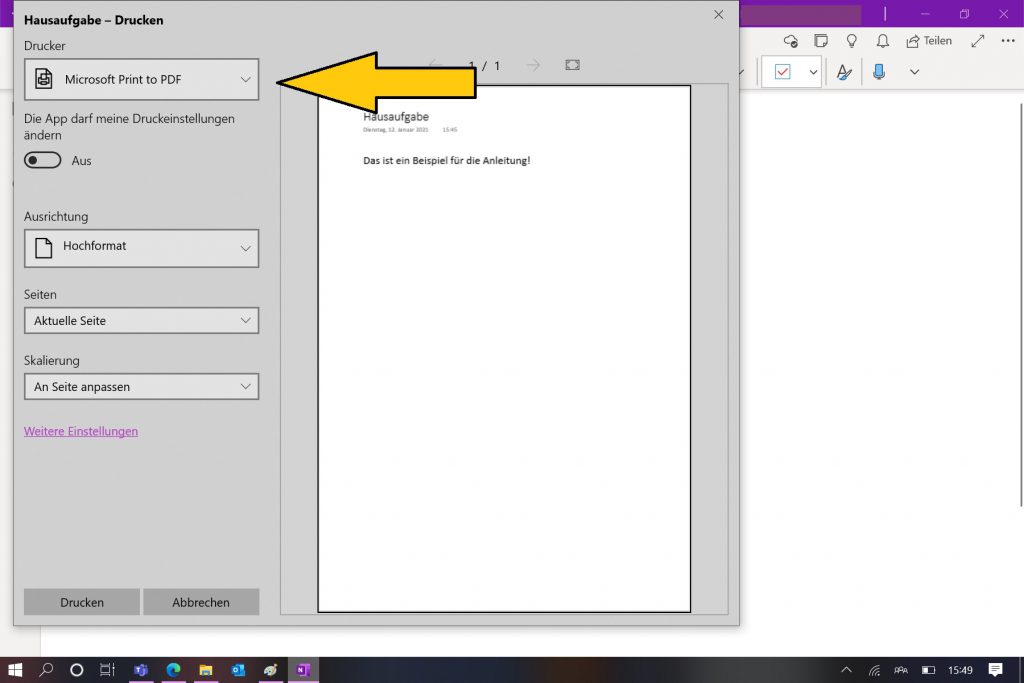Click the fit-to-window preview icon
Screen dimensions: 1024x683
tap(572, 65)
